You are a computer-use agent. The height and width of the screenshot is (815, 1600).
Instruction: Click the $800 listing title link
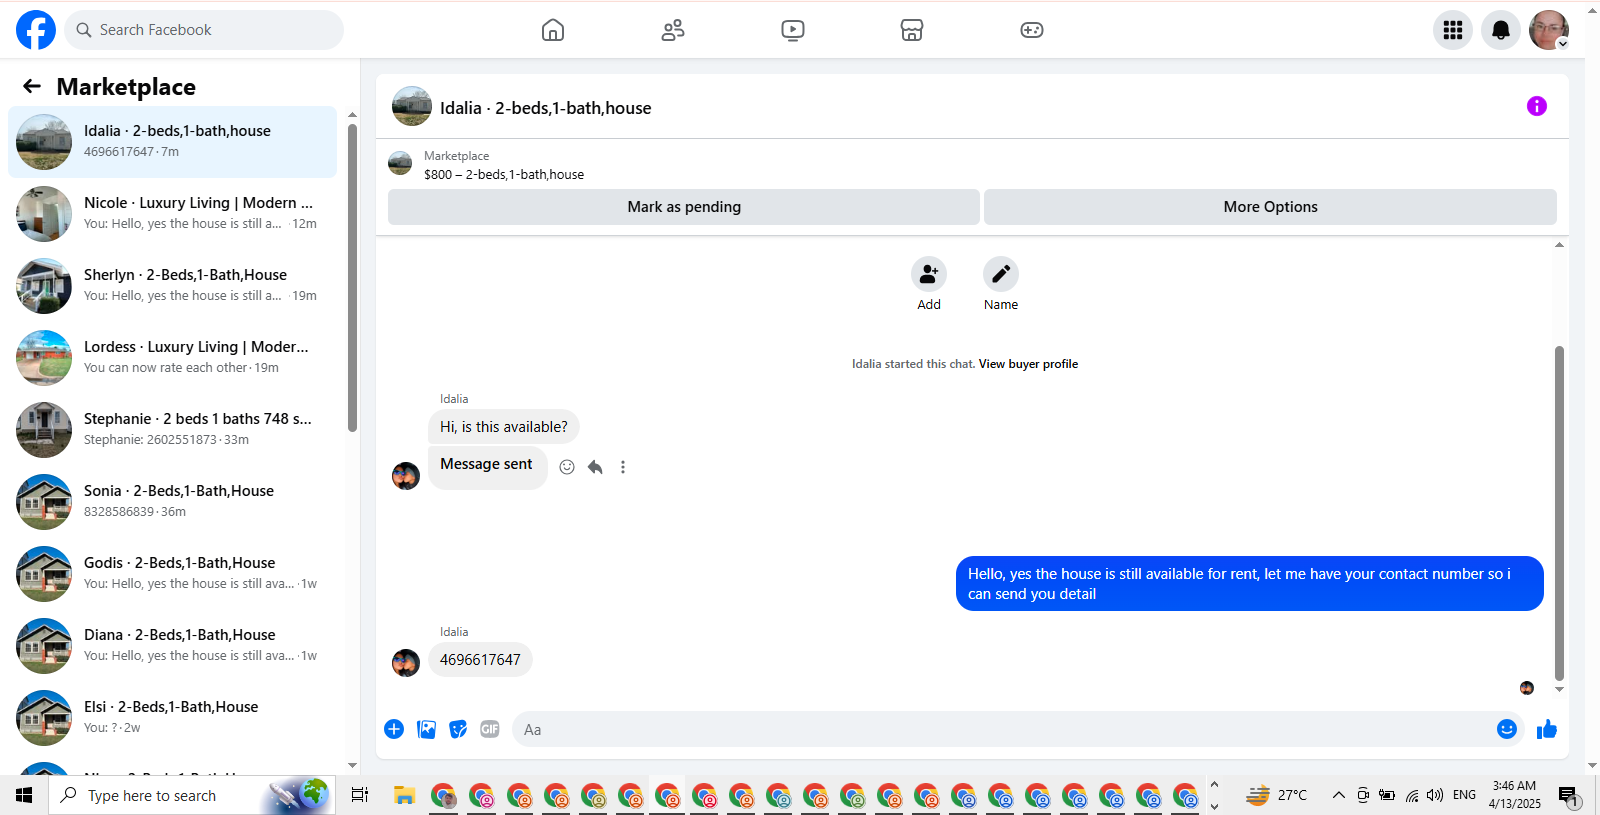click(504, 174)
